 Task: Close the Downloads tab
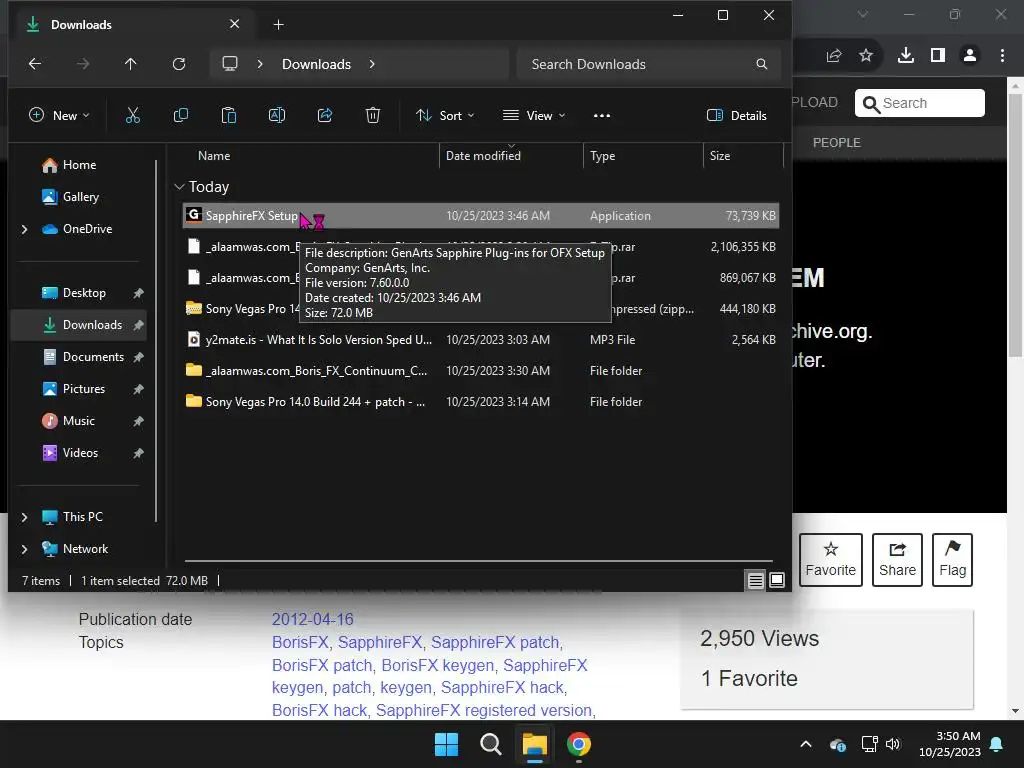(x=234, y=24)
